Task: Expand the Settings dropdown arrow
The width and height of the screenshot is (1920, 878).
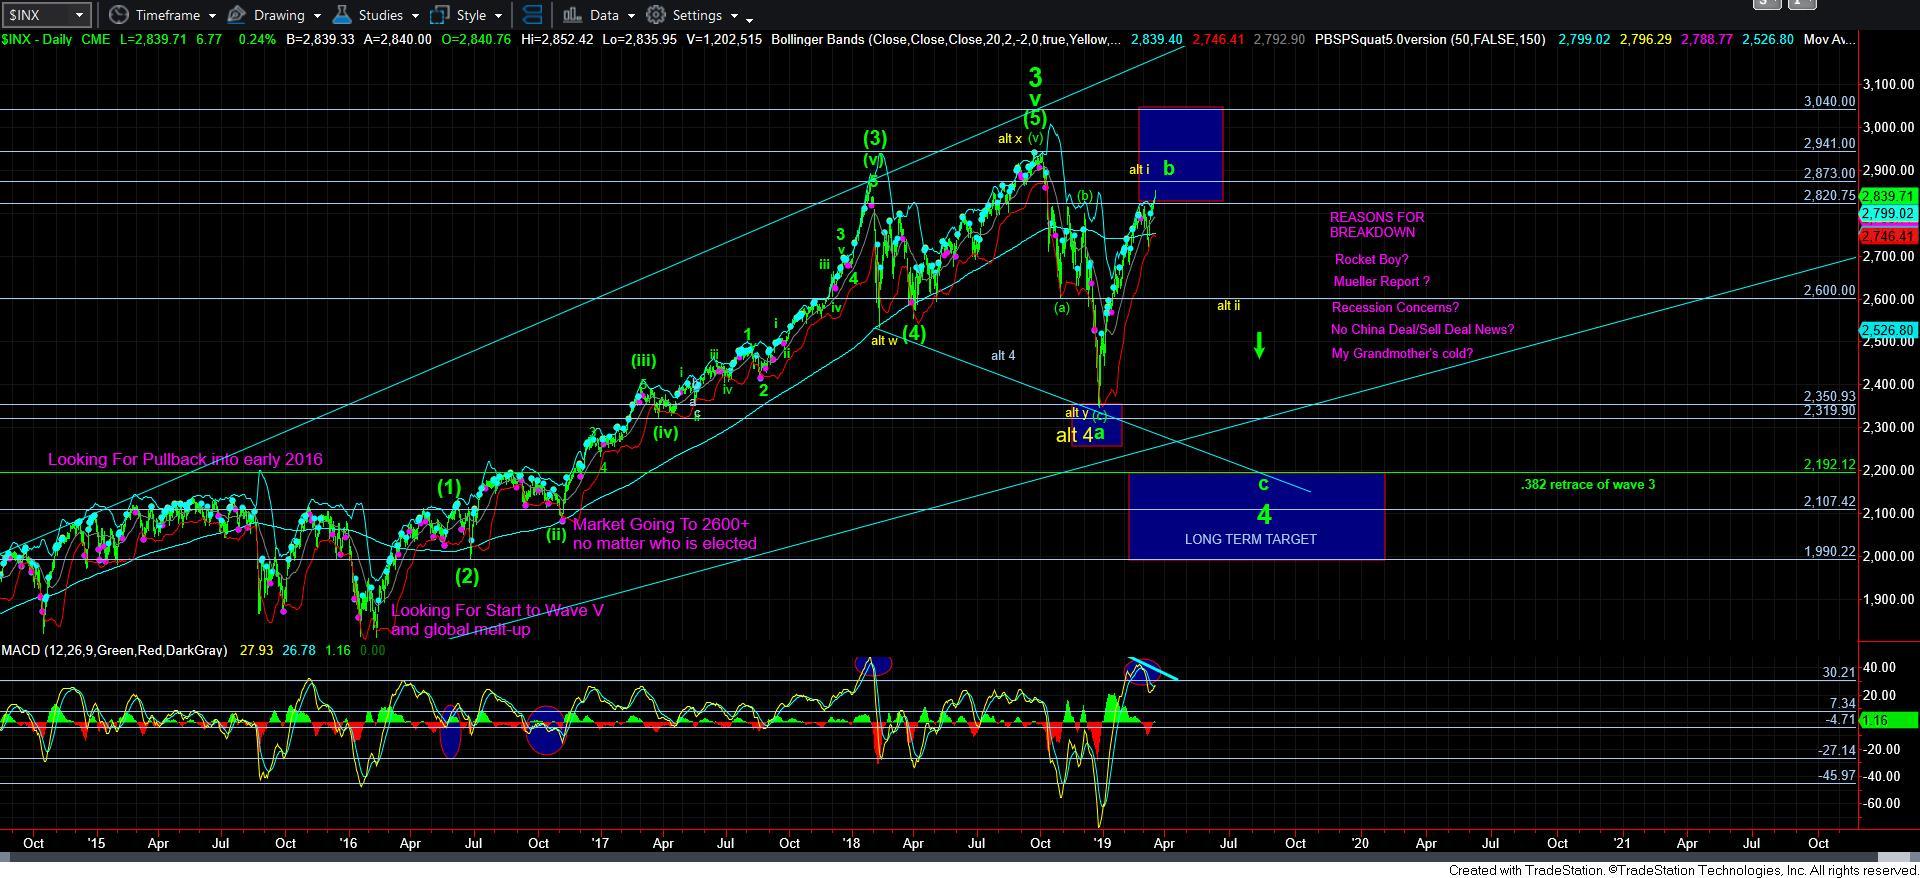Action: tap(734, 16)
